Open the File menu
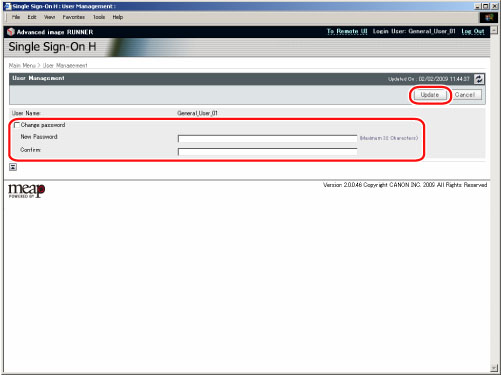Viewport: 501px width, 375px height. pos(16,17)
